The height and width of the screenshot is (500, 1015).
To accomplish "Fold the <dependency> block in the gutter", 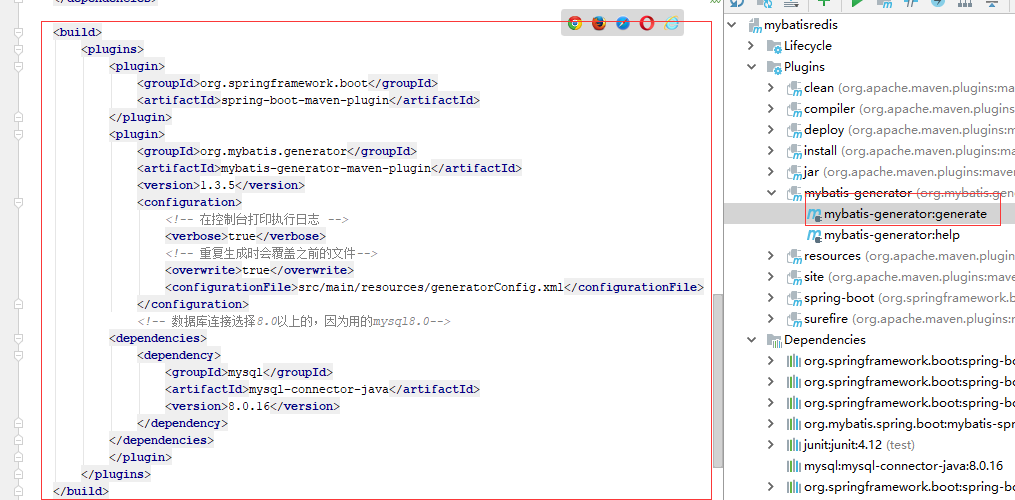I will (x=18, y=355).
